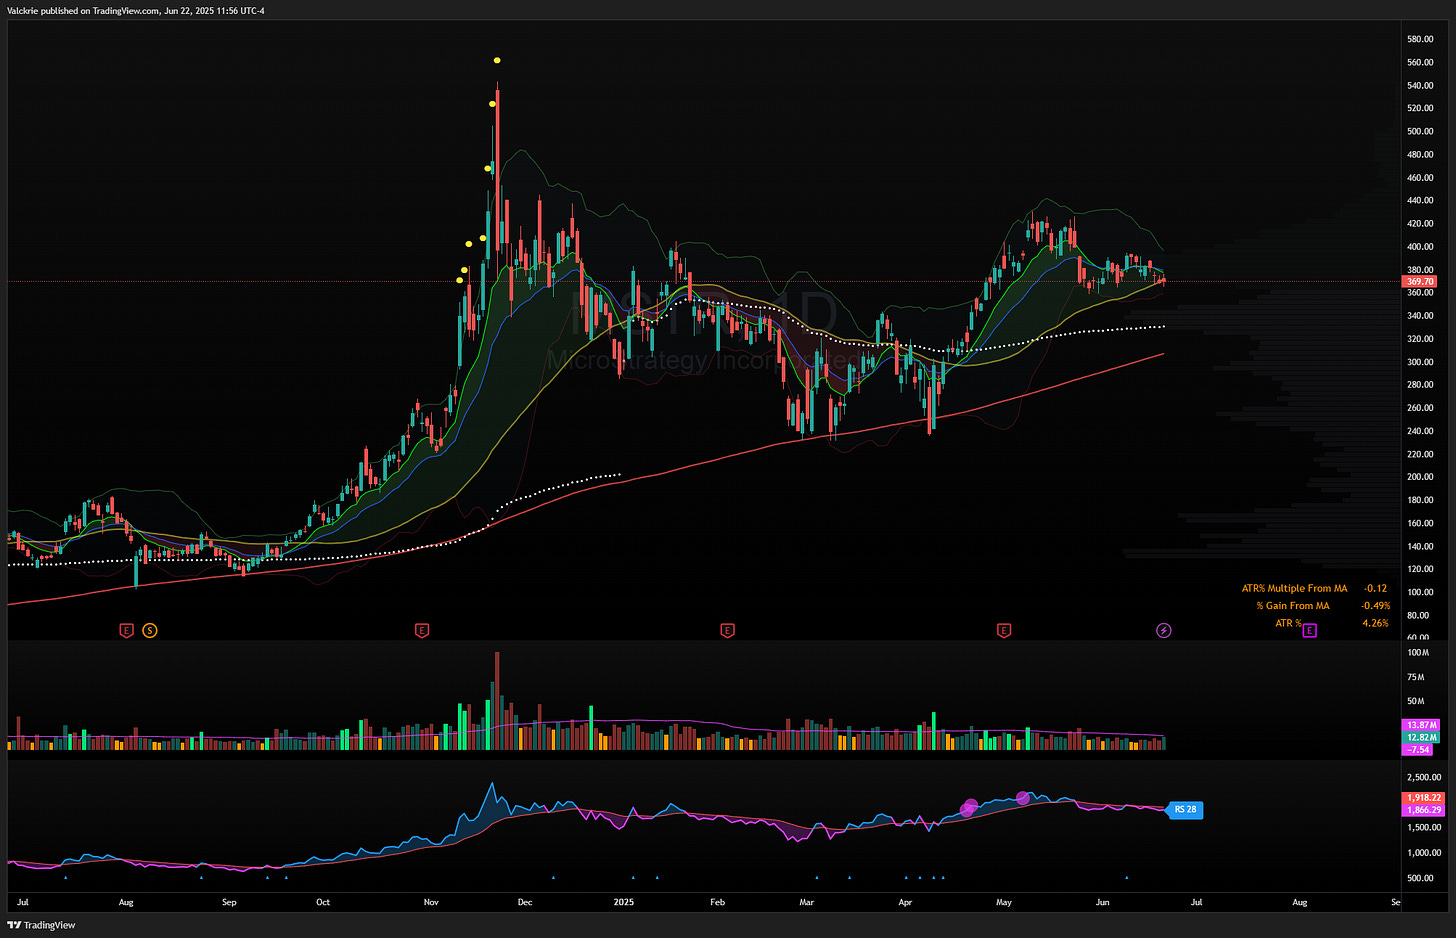Click the tallest red volume bar in November
The width and height of the screenshot is (1456, 938).
[497, 701]
